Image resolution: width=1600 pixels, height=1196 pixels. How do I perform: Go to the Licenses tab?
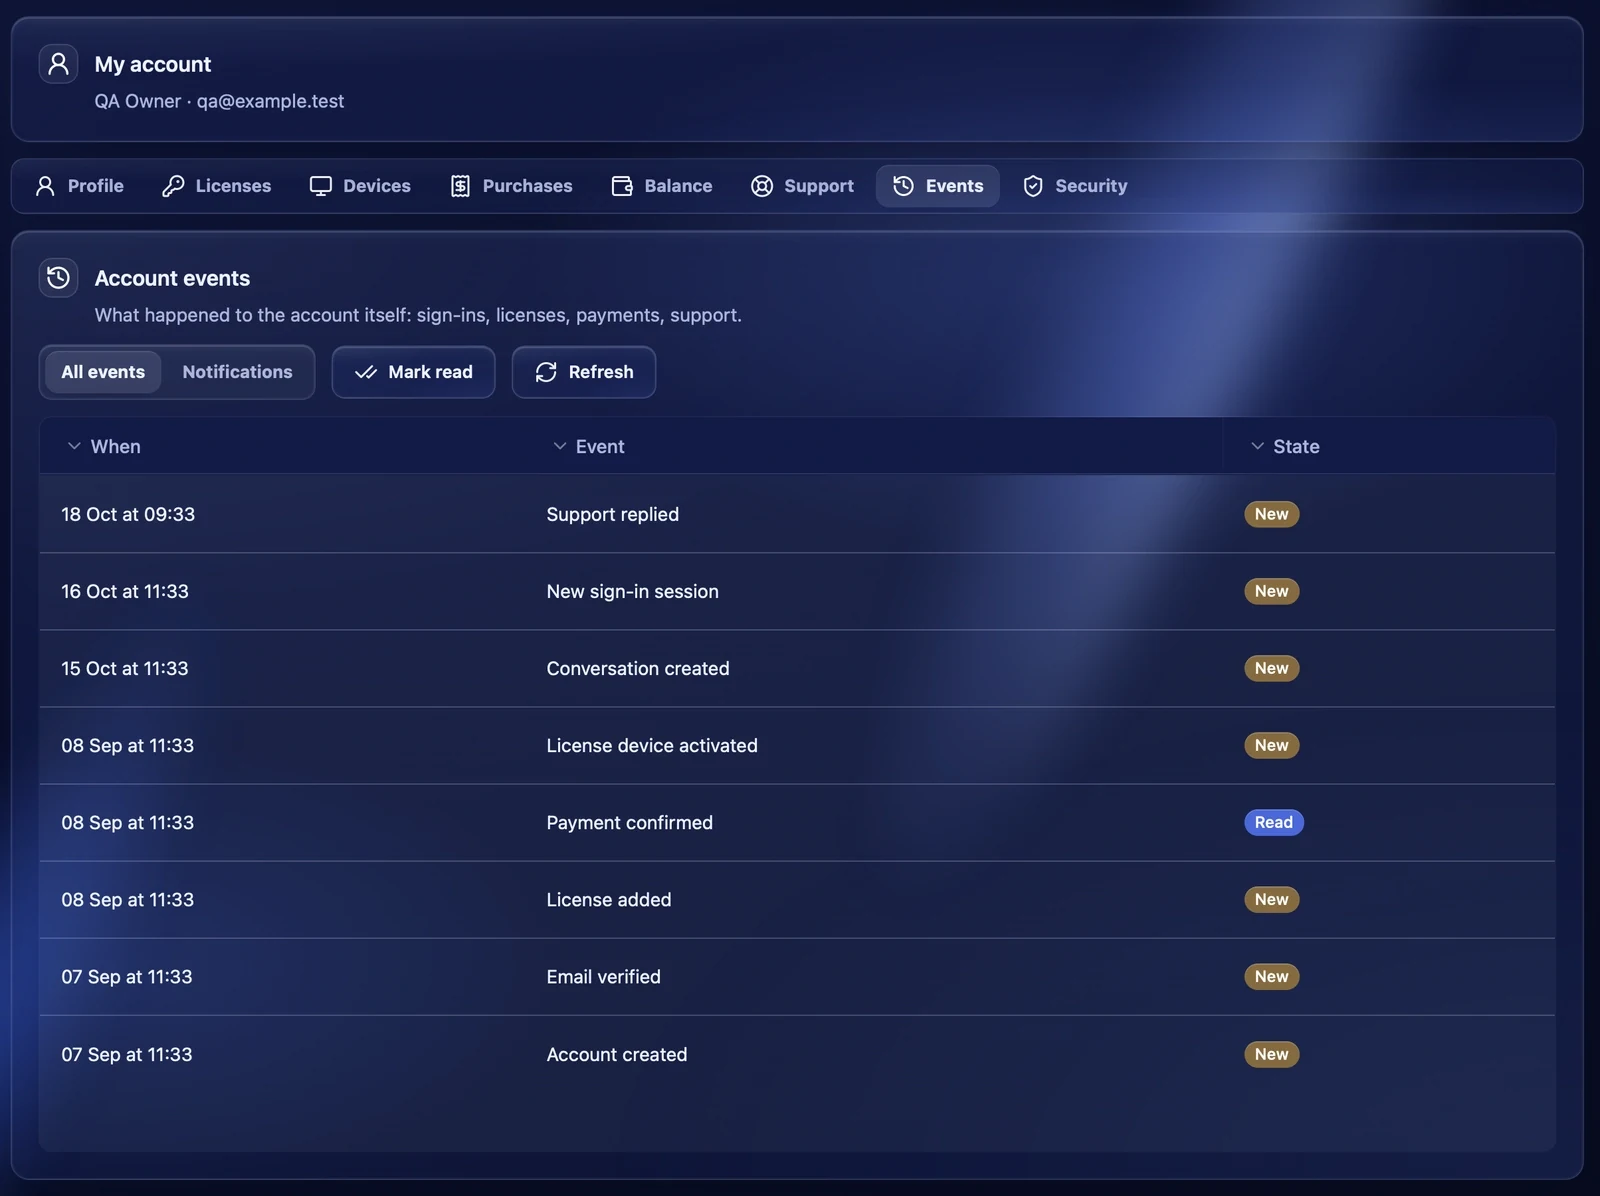pos(217,186)
